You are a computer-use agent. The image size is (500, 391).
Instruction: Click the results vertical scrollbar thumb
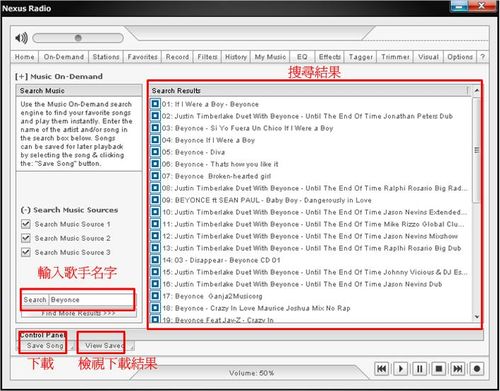tap(477, 150)
